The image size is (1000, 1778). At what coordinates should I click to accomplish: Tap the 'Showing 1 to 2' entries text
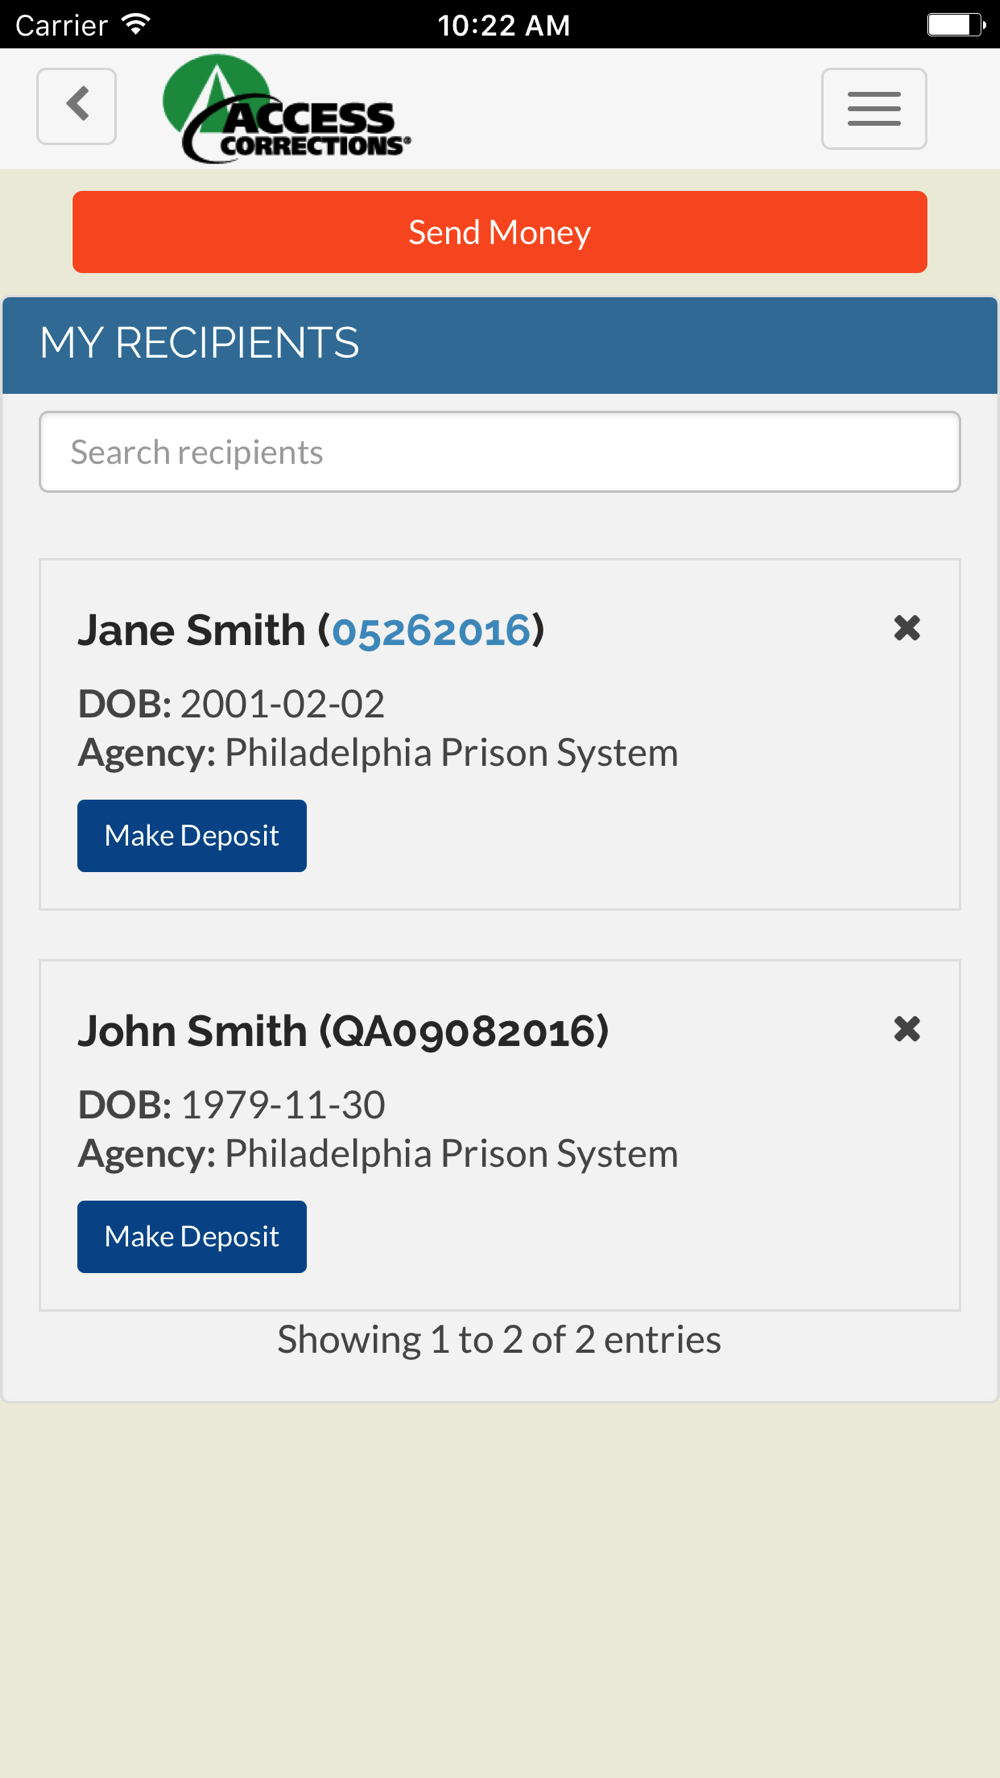pos(499,1340)
